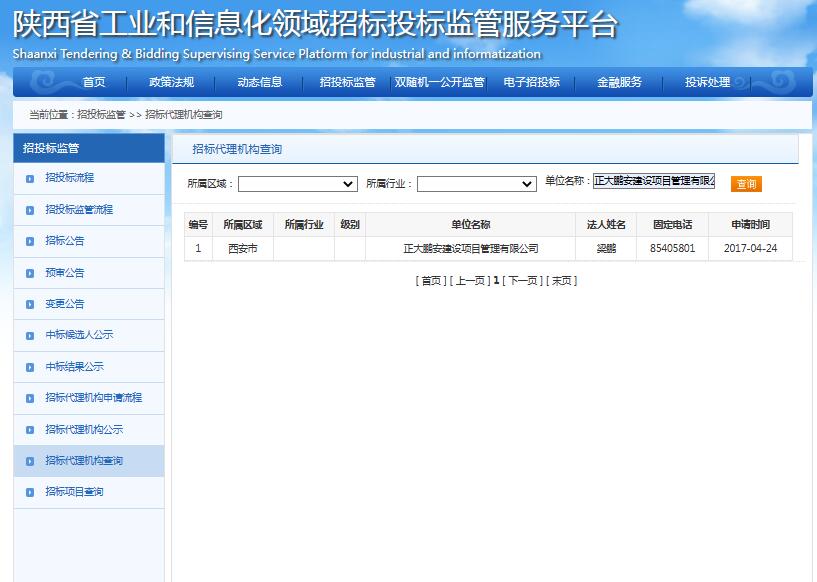Select 金融服务 in the navigation bar
This screenshot has width=817, height=582.
coord(617,82)
